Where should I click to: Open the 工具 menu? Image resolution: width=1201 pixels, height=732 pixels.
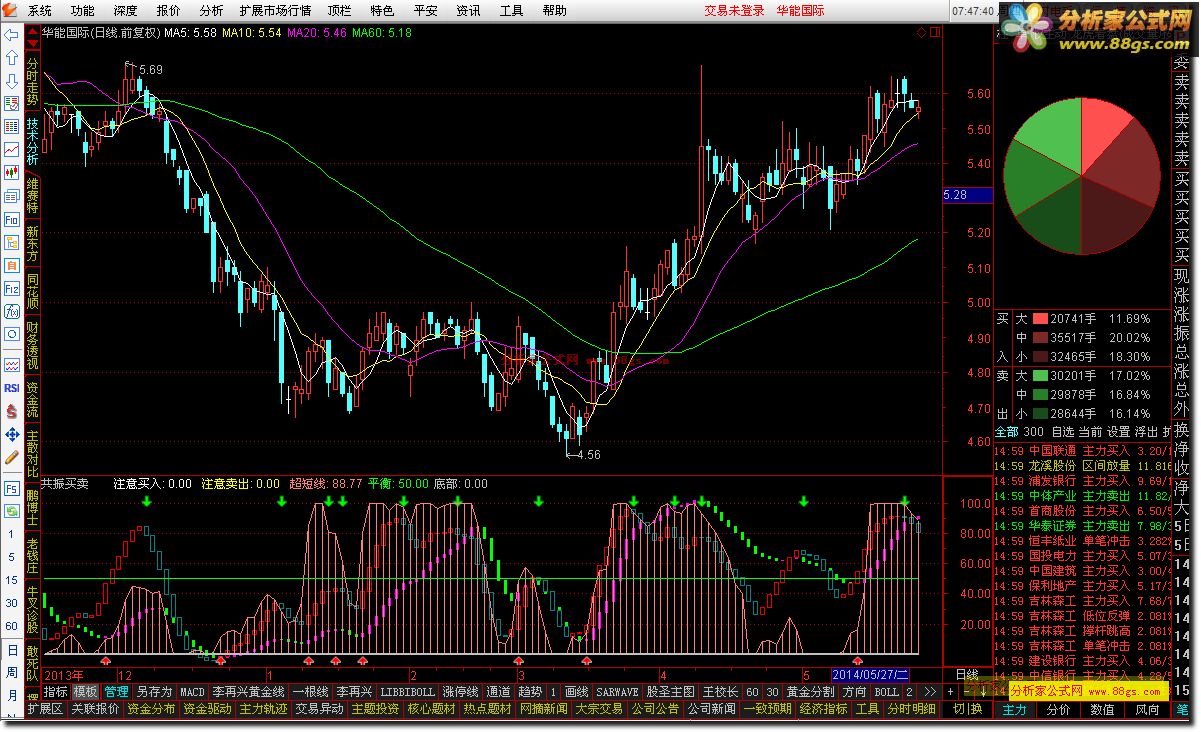pos(511,10)
